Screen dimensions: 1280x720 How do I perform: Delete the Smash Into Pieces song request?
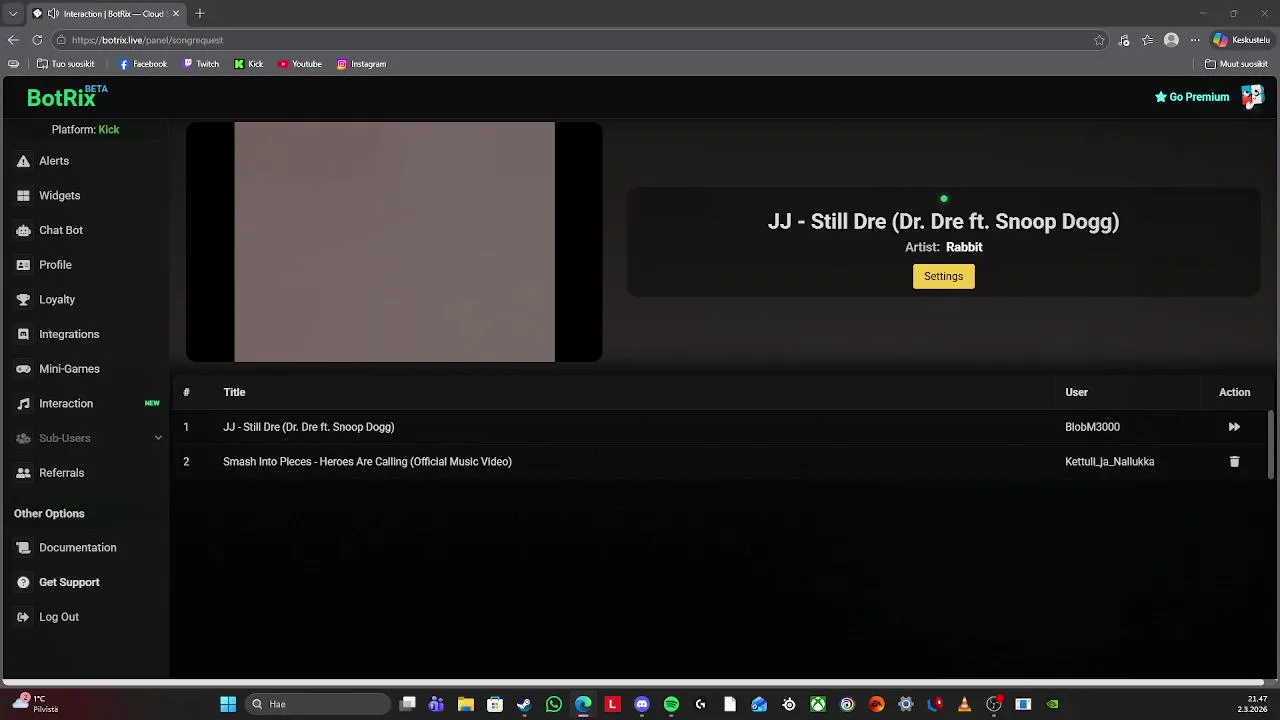1234,462
